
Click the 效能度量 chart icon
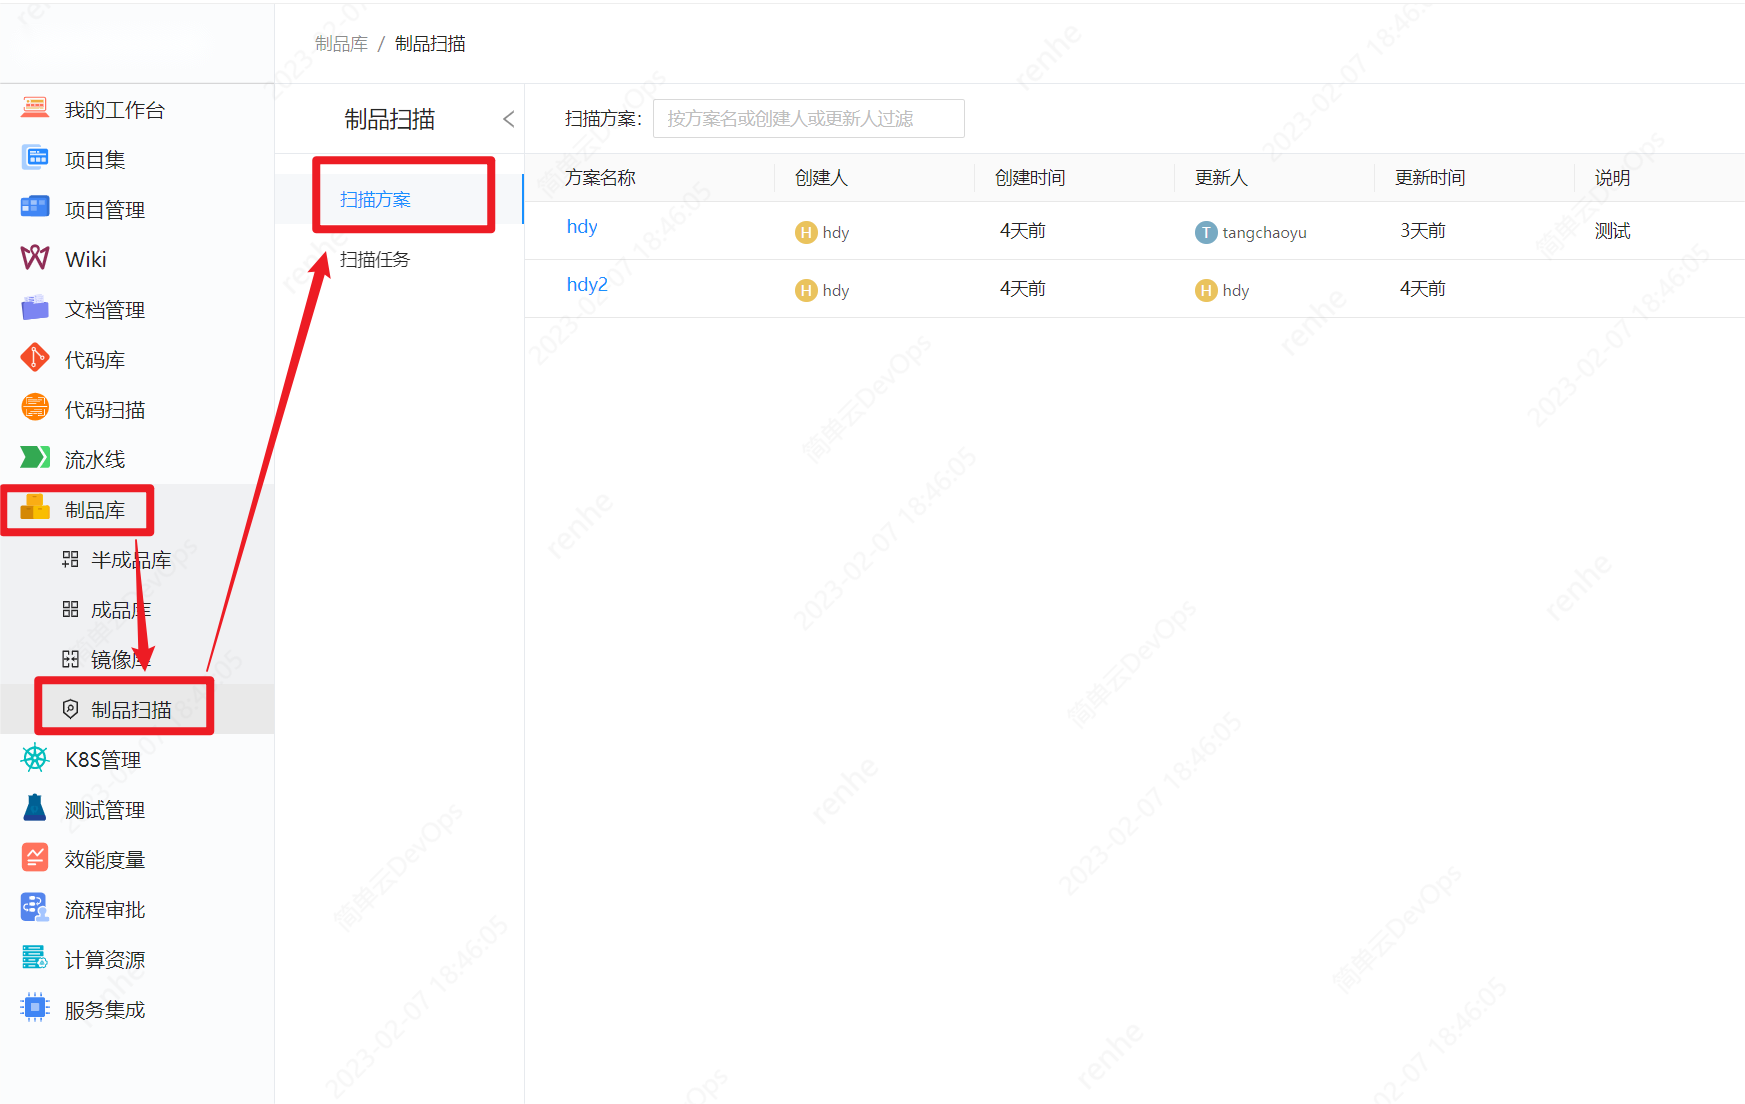click(35, 858)
